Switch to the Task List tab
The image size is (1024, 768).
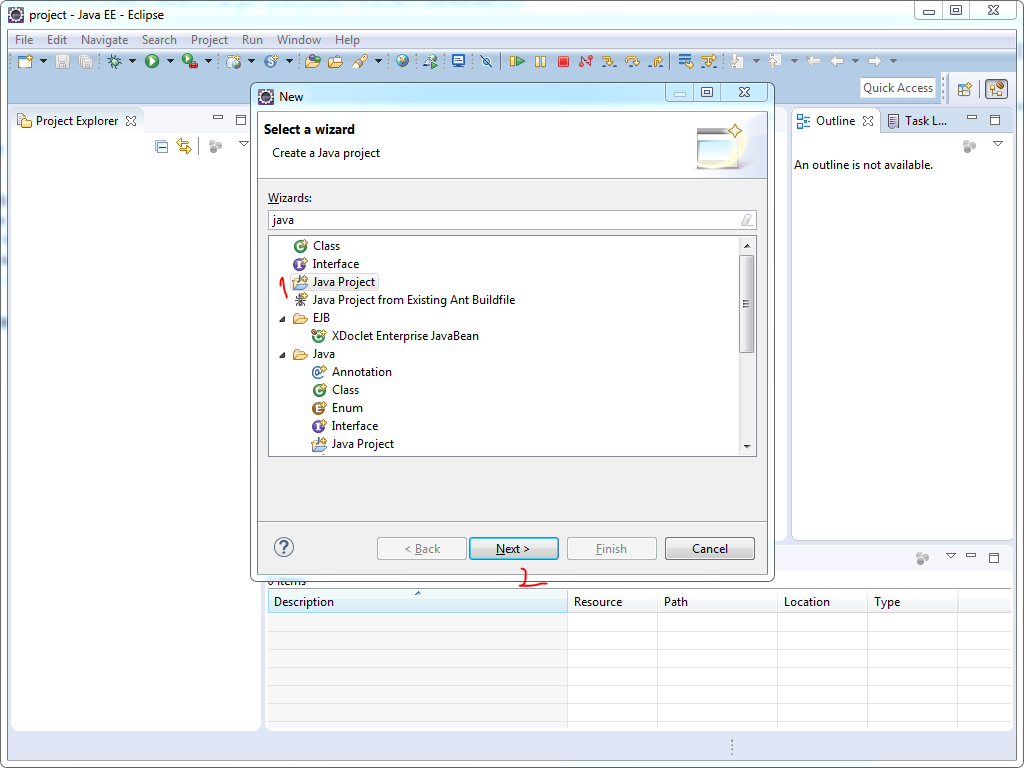pyautogui.click(x=918, y=121)
